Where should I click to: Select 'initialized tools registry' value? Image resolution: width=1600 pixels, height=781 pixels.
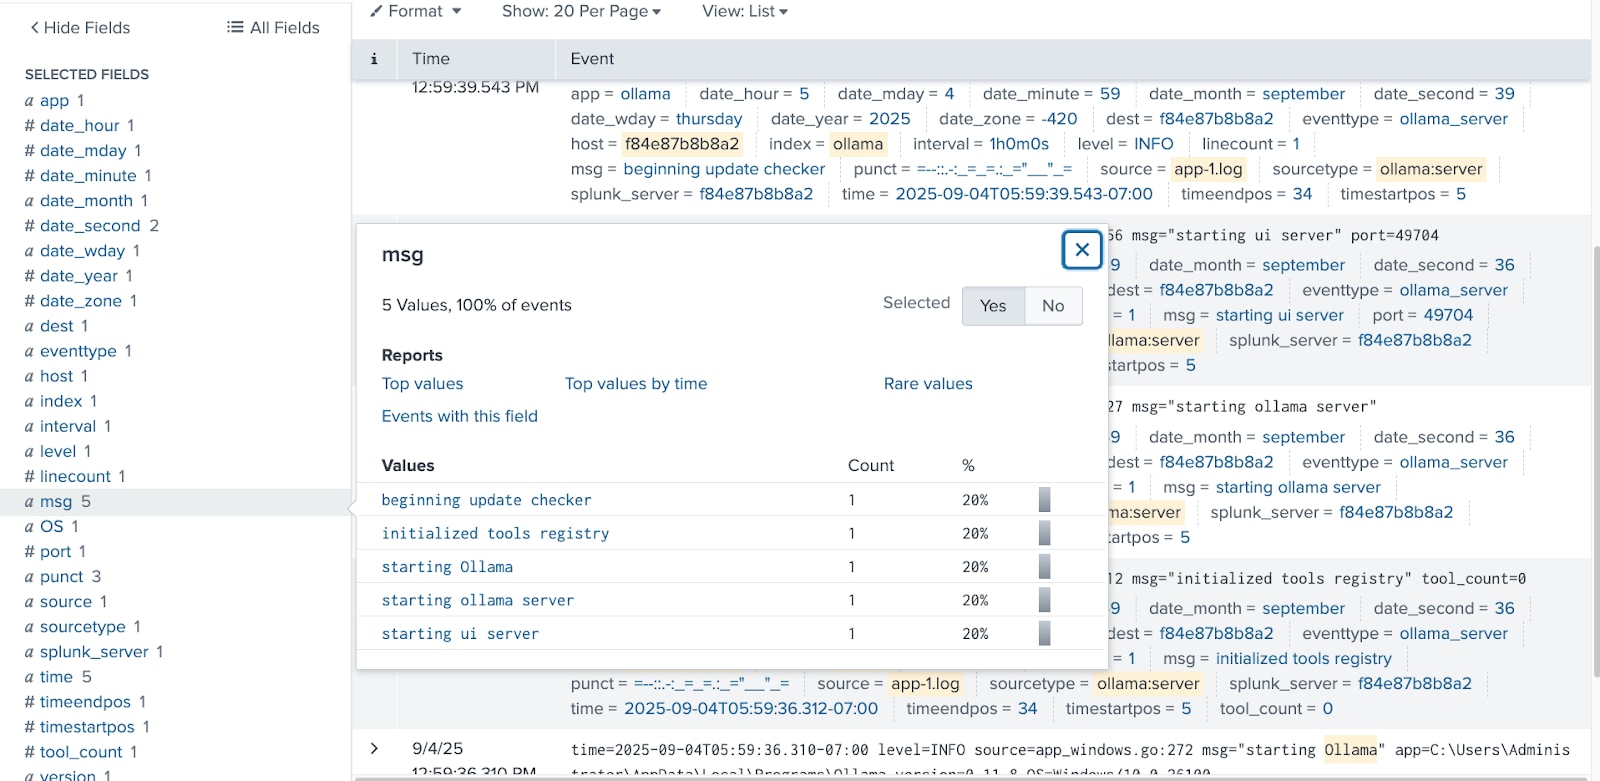click(x=495, y=534)
